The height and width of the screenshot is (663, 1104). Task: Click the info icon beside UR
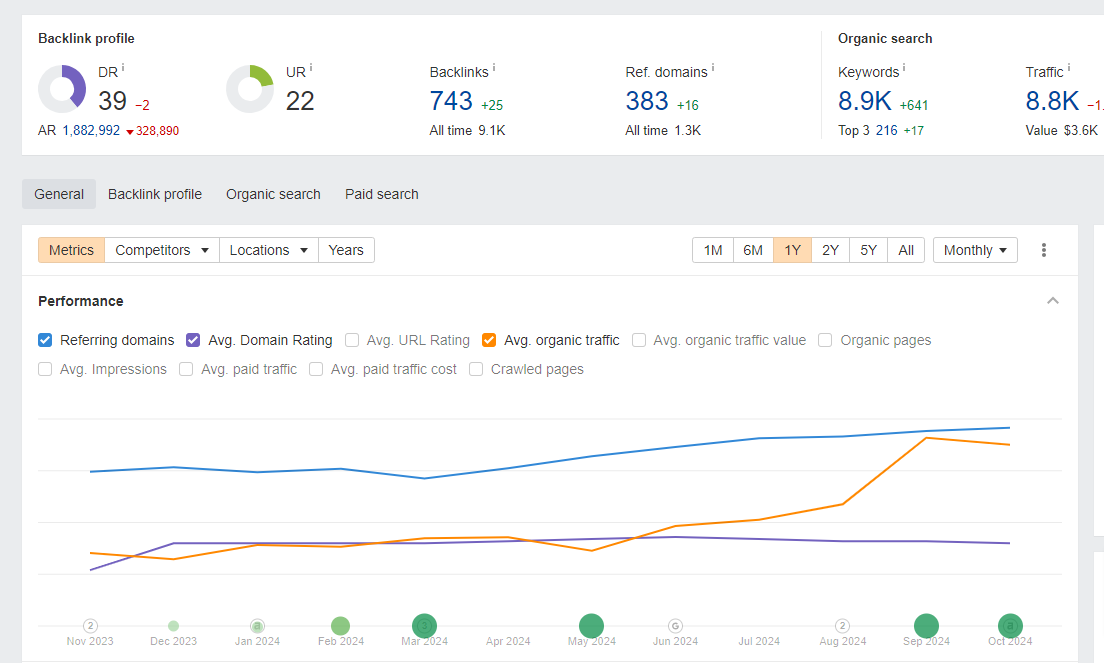pyautogui.click(x=311, y=68)
